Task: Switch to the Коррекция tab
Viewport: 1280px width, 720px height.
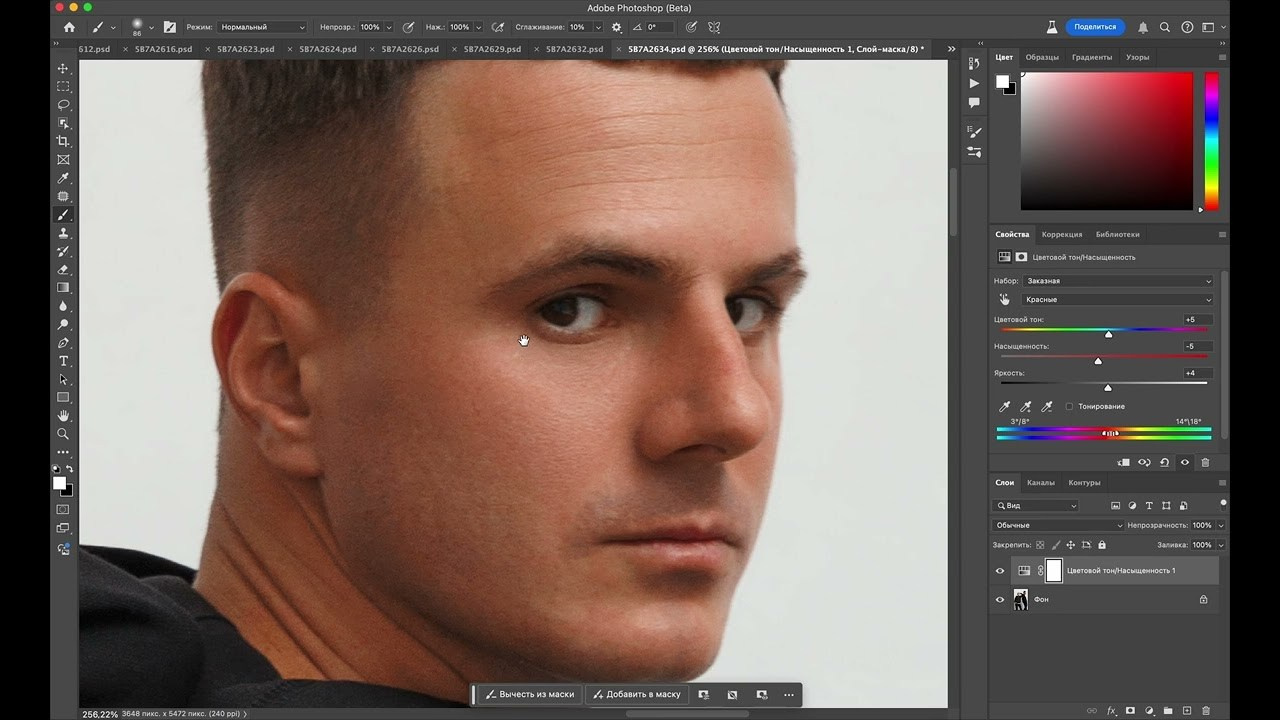Action: (1062, 234)
